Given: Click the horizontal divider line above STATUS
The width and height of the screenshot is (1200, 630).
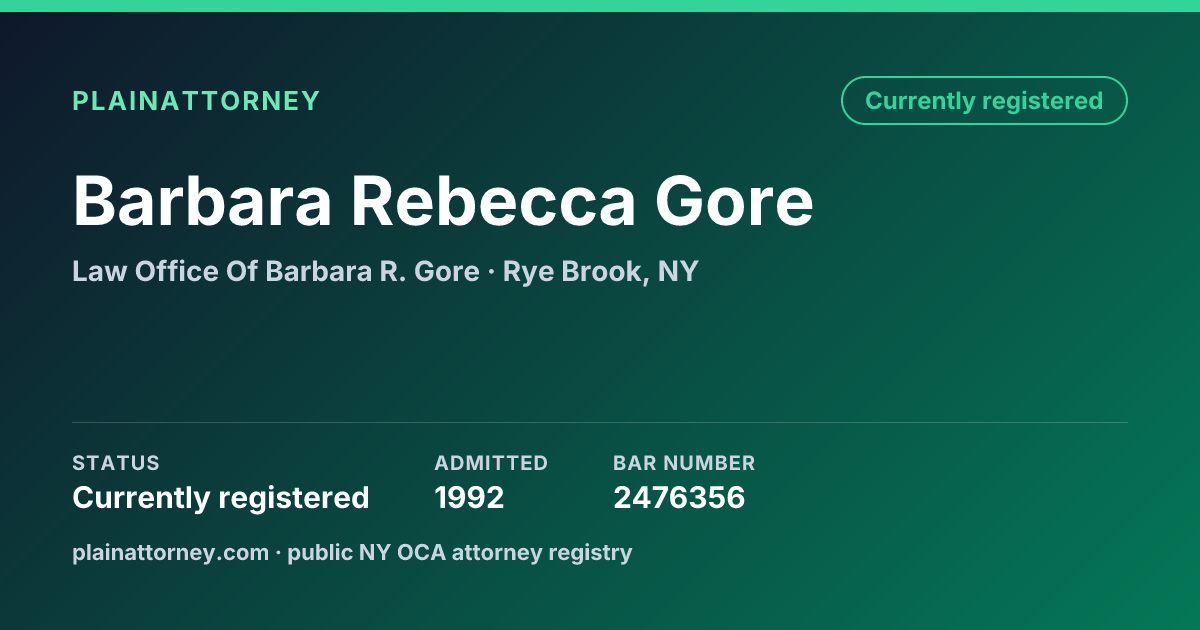Looking at the screenshot, I should click(600, 422).
